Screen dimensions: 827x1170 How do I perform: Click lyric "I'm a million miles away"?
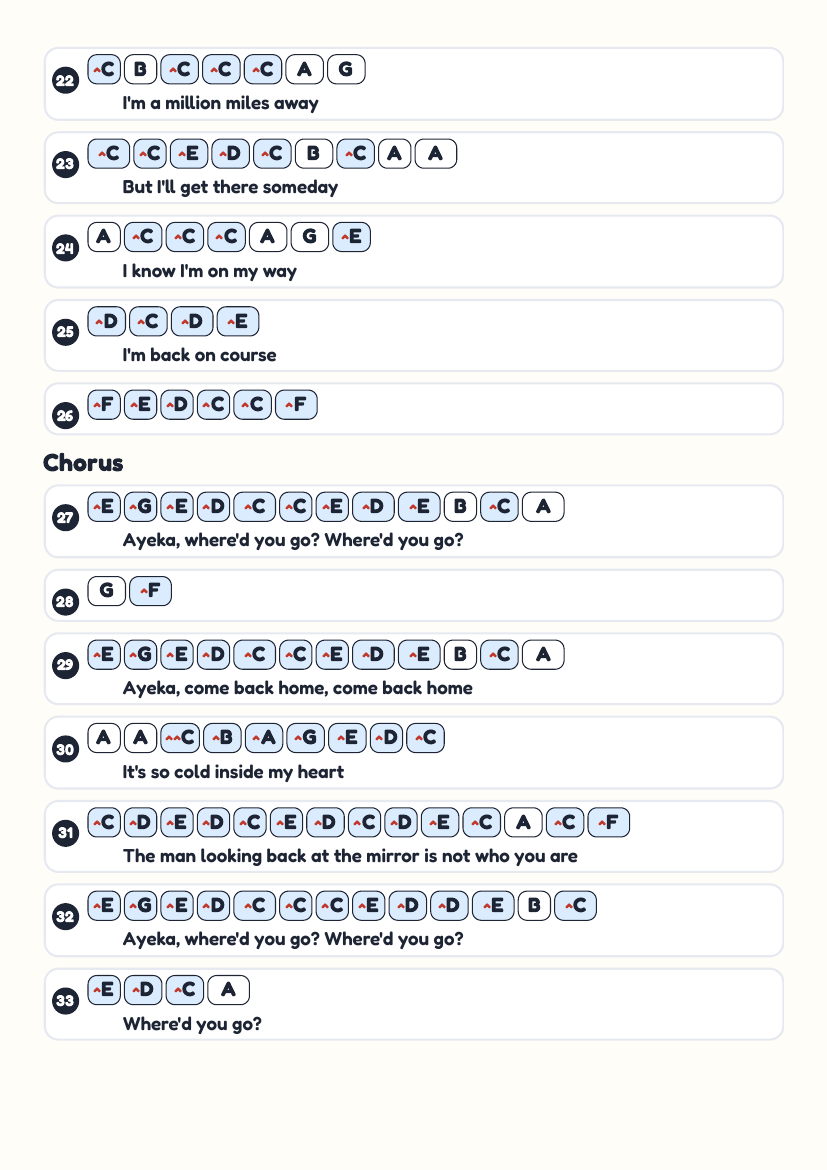coord(220,103)
